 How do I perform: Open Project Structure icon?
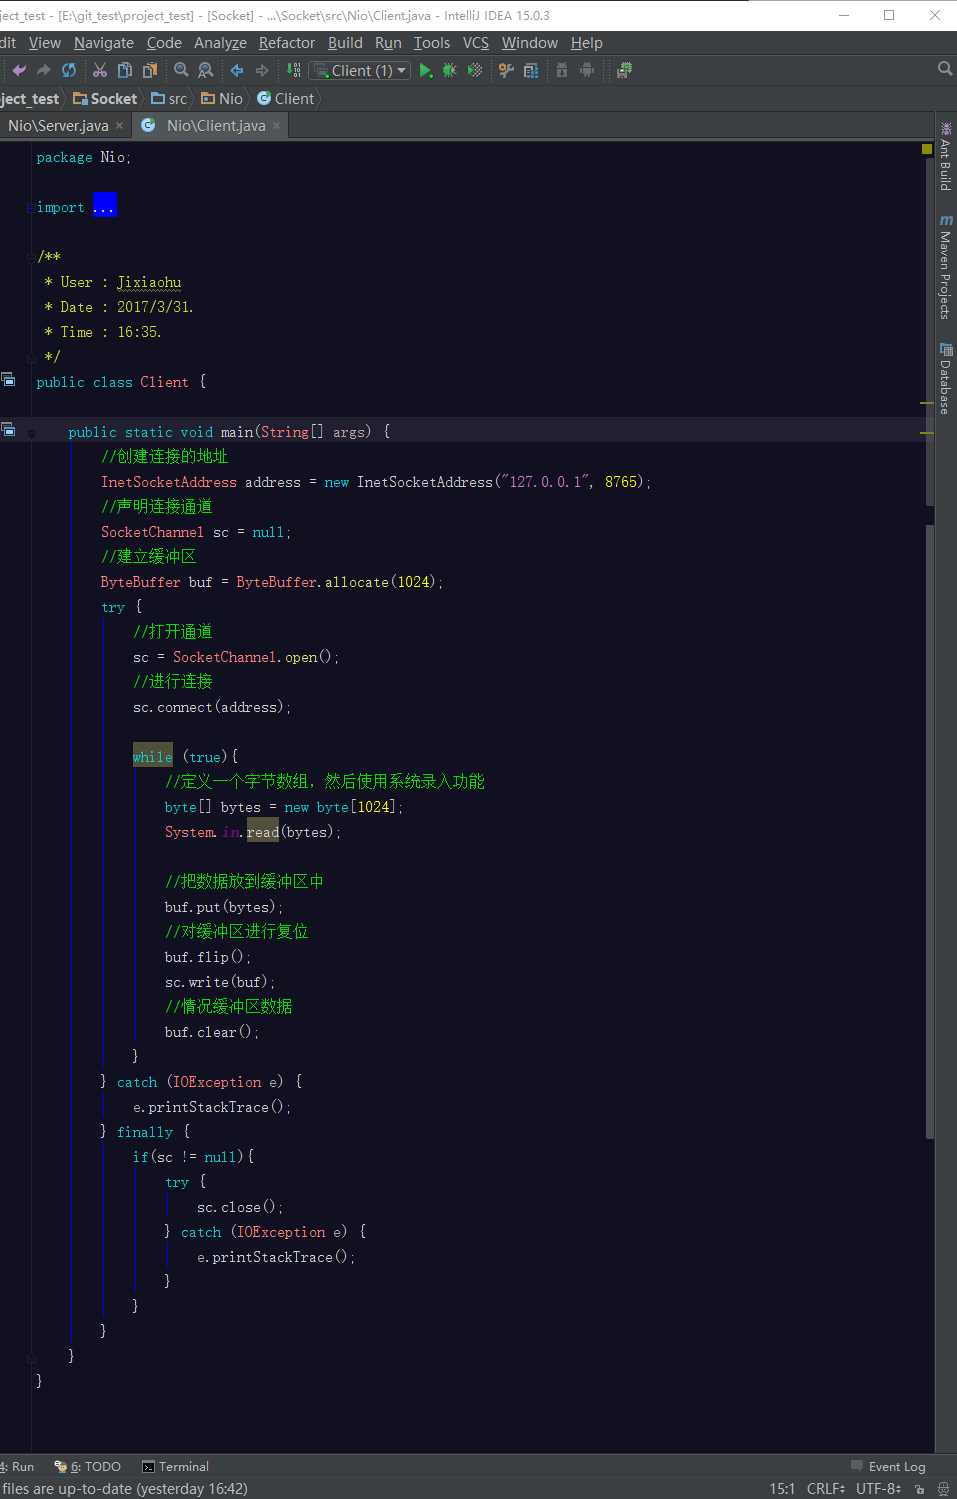click(531, 70)
